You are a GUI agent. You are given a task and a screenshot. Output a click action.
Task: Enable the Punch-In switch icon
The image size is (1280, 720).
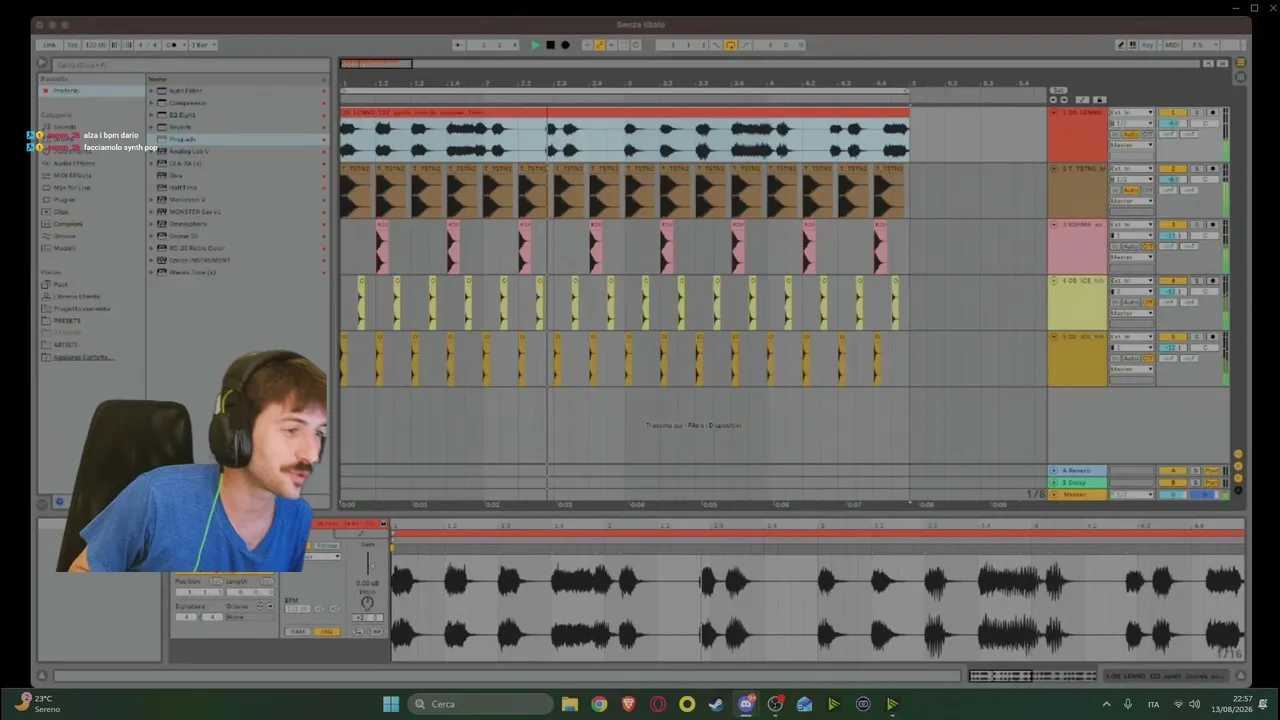715,45
